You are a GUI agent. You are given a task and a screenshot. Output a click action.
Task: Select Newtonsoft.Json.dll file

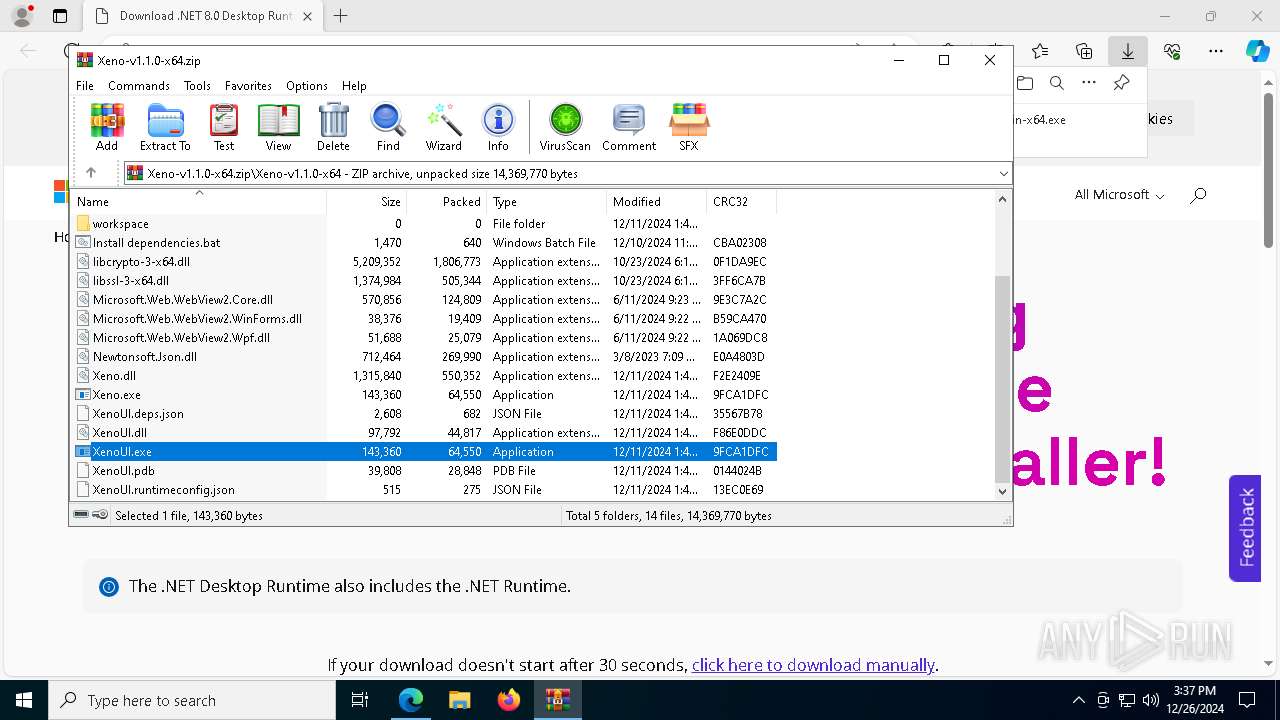(144, 357)
